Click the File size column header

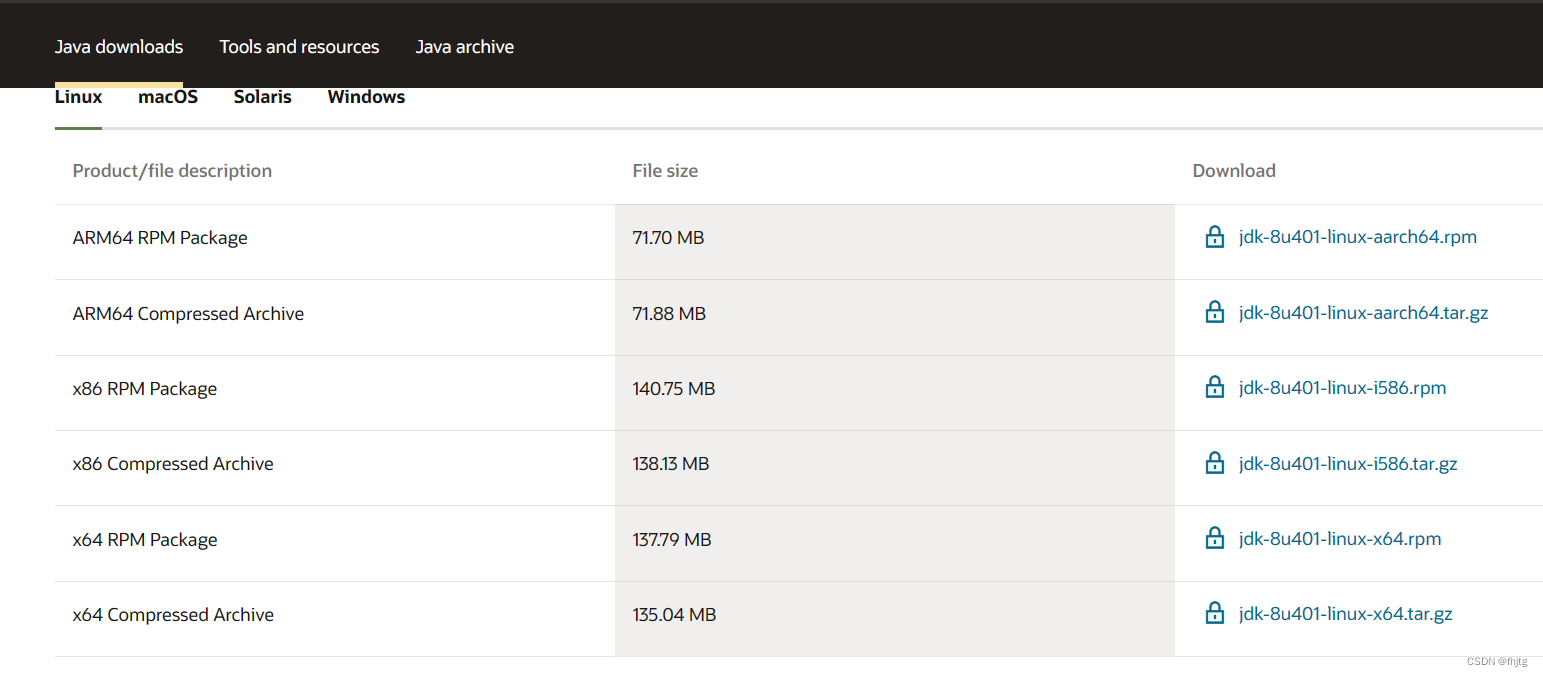coord(665,171)
